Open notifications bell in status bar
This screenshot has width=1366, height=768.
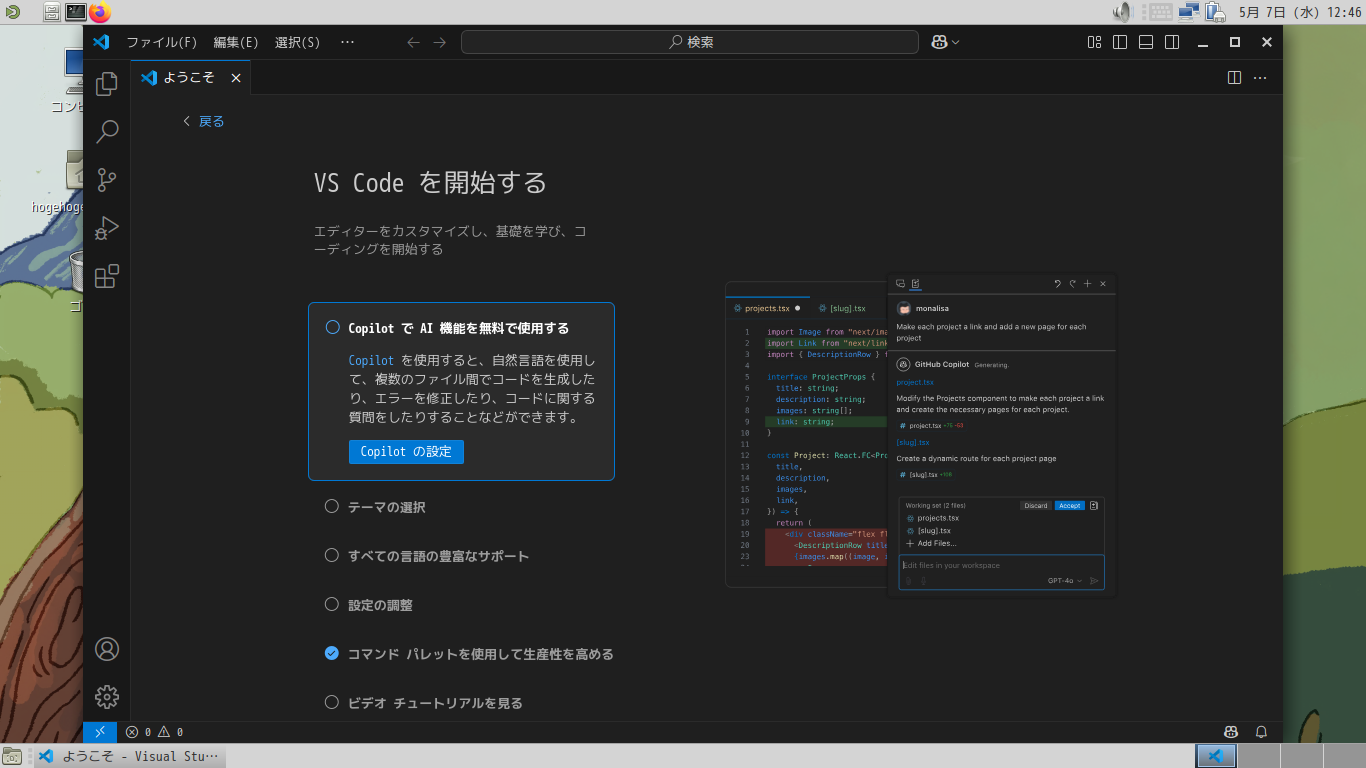[x=1261, y=732]
